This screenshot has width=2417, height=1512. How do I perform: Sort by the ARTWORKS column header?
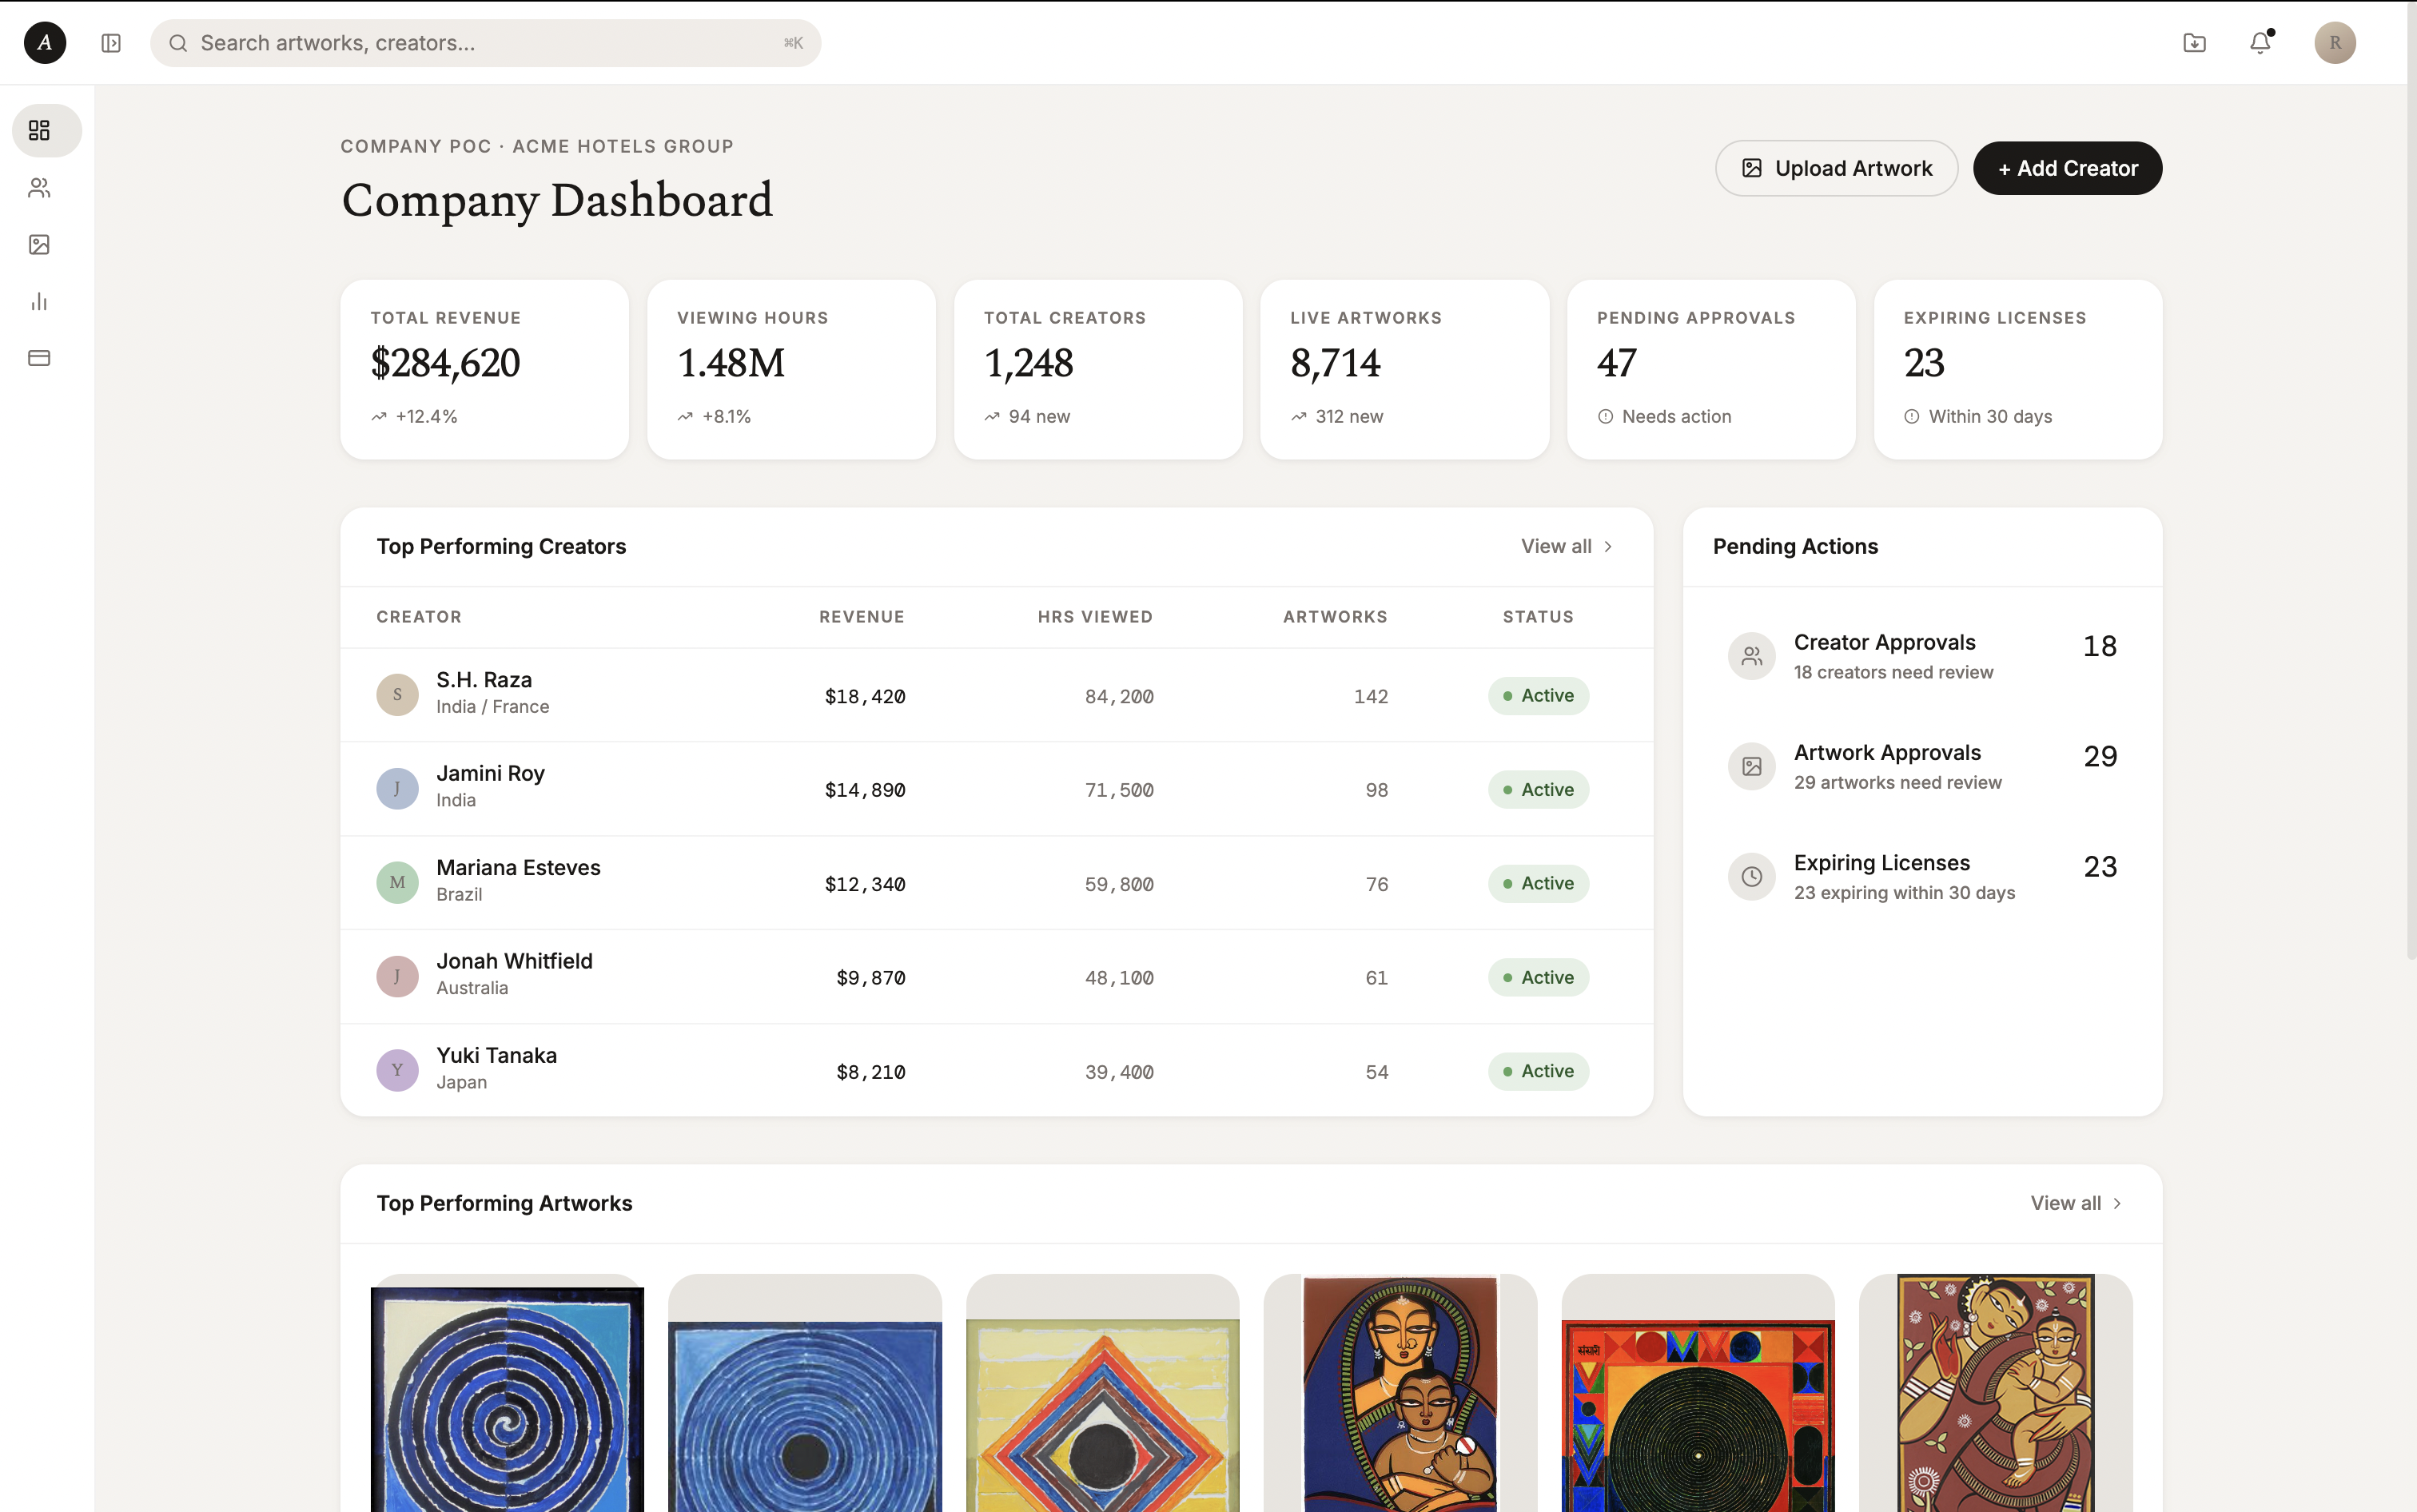pyautogui.click(x=1335, y=617)
